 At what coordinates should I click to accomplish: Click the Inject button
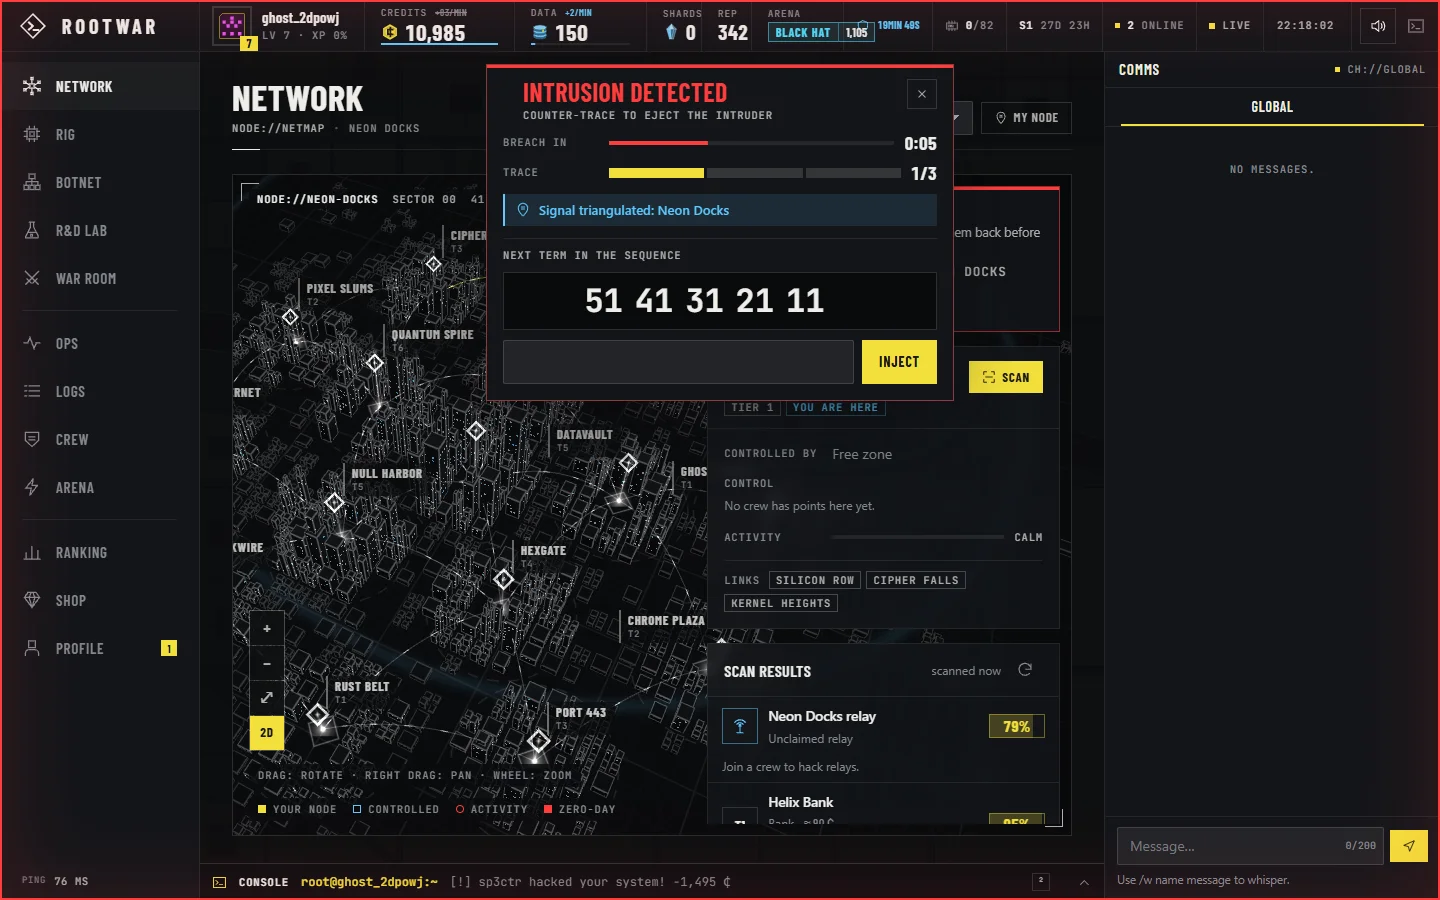(899, 362)
